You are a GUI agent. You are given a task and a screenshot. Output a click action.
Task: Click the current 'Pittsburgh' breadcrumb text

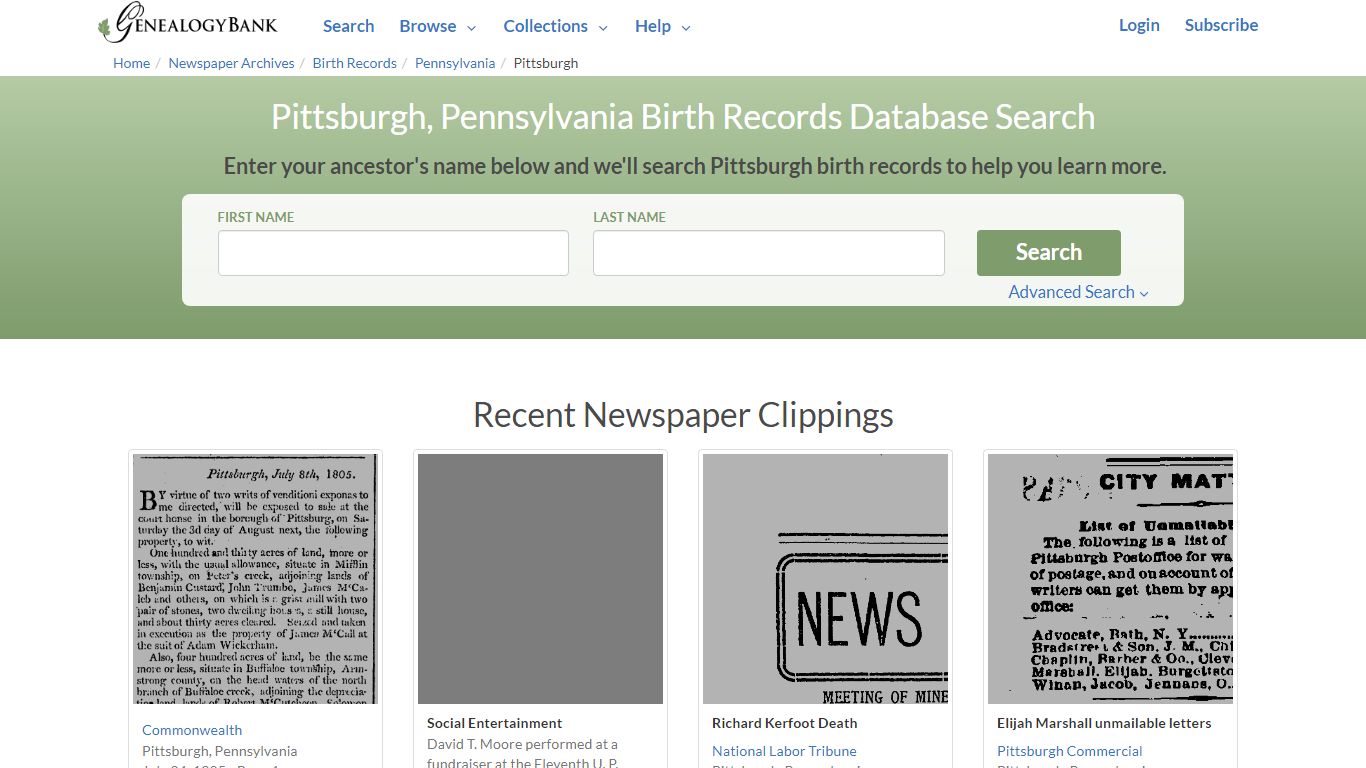[546, 63]
